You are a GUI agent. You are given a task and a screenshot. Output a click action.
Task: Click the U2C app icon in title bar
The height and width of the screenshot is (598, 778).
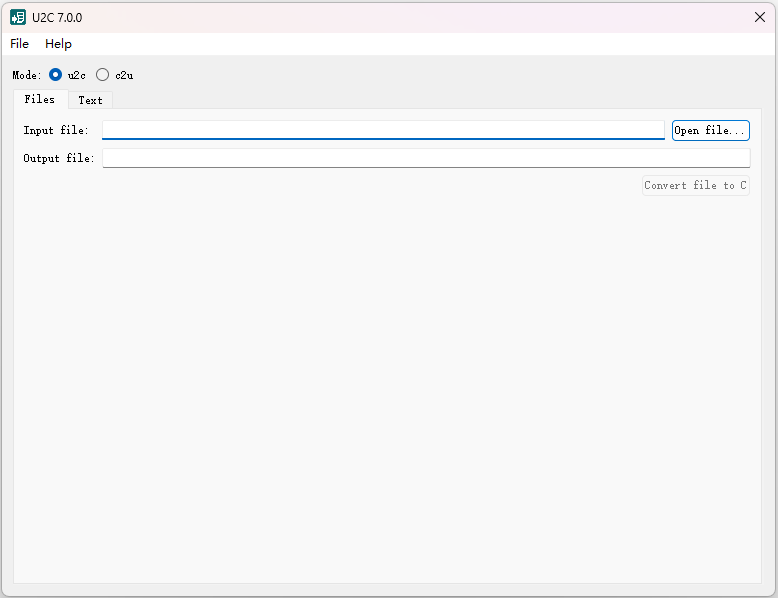coord(18,17)
